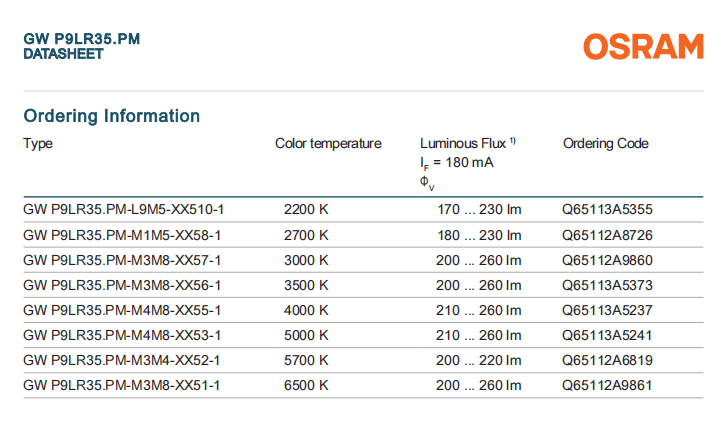This screenshot has width=719, height=422.
Task: Click ordering code Q65113A5355
Action: point(607,210)
